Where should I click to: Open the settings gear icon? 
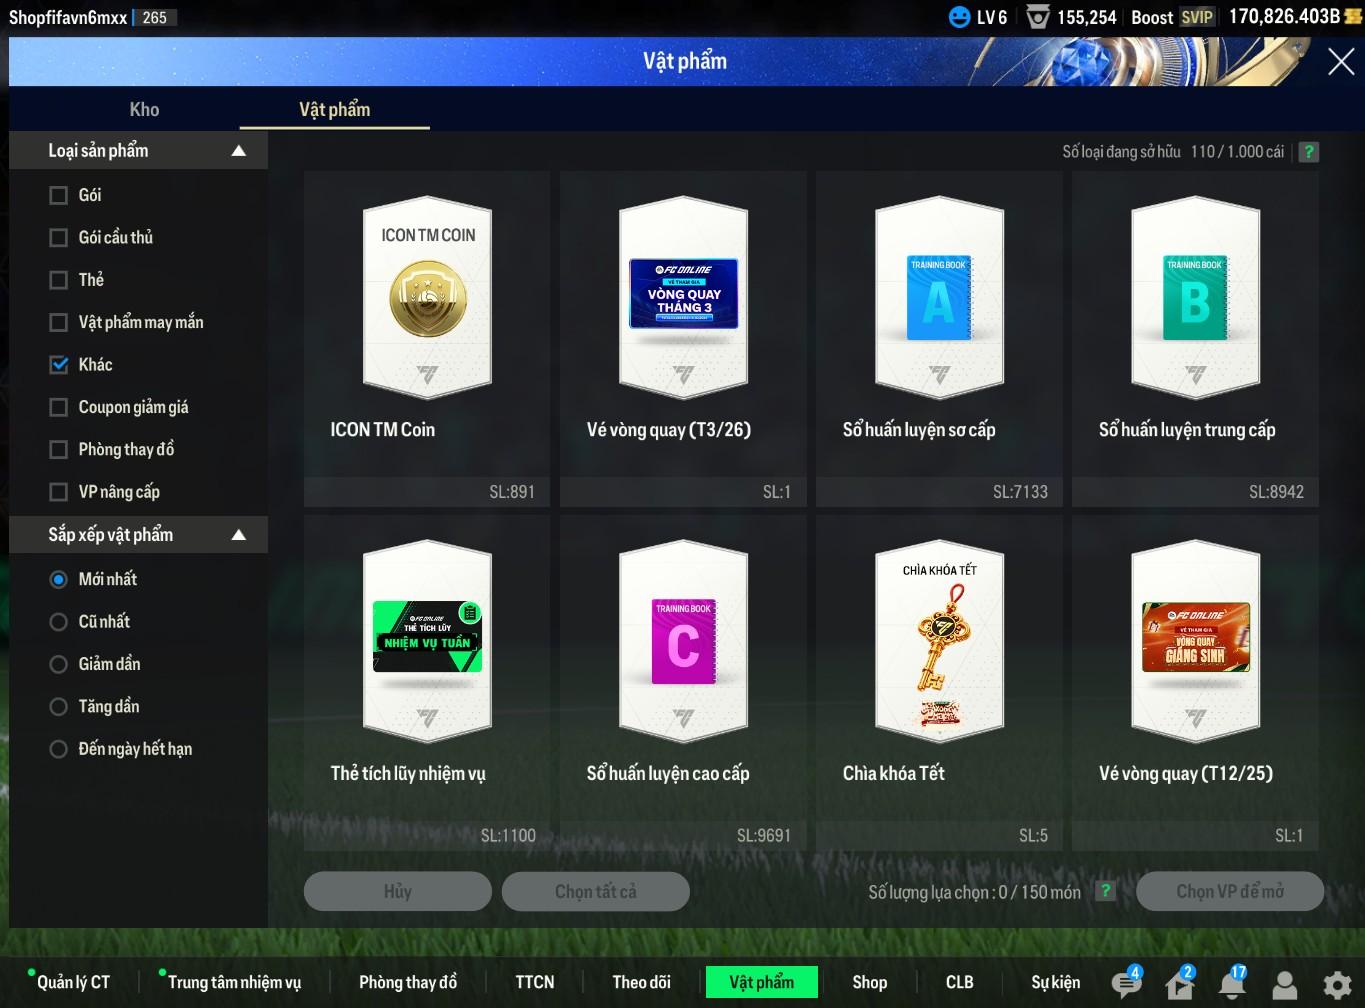point(1336,984)
